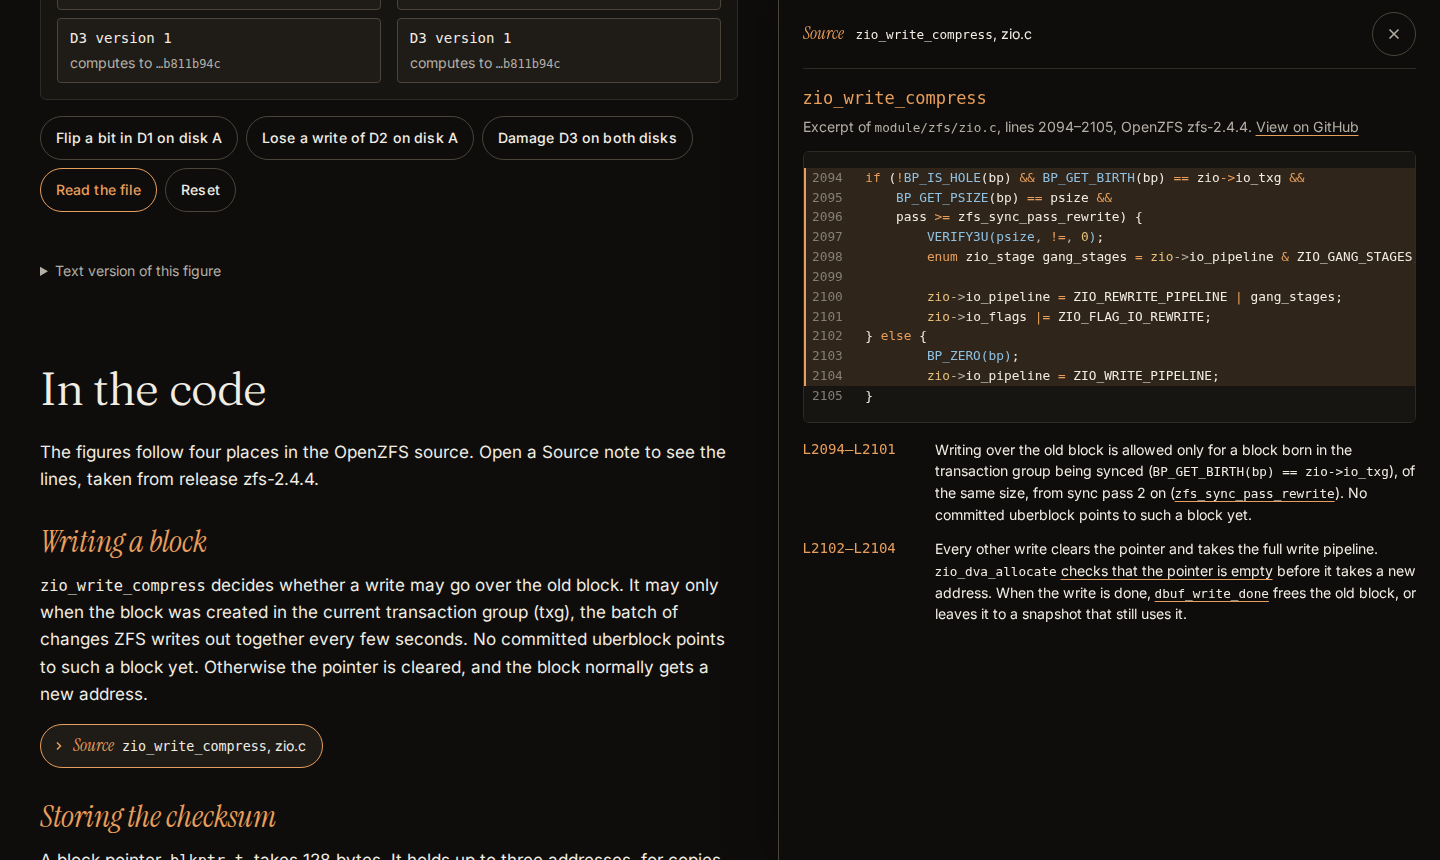Follow the dbuf_write_done link

[1211, 594]
